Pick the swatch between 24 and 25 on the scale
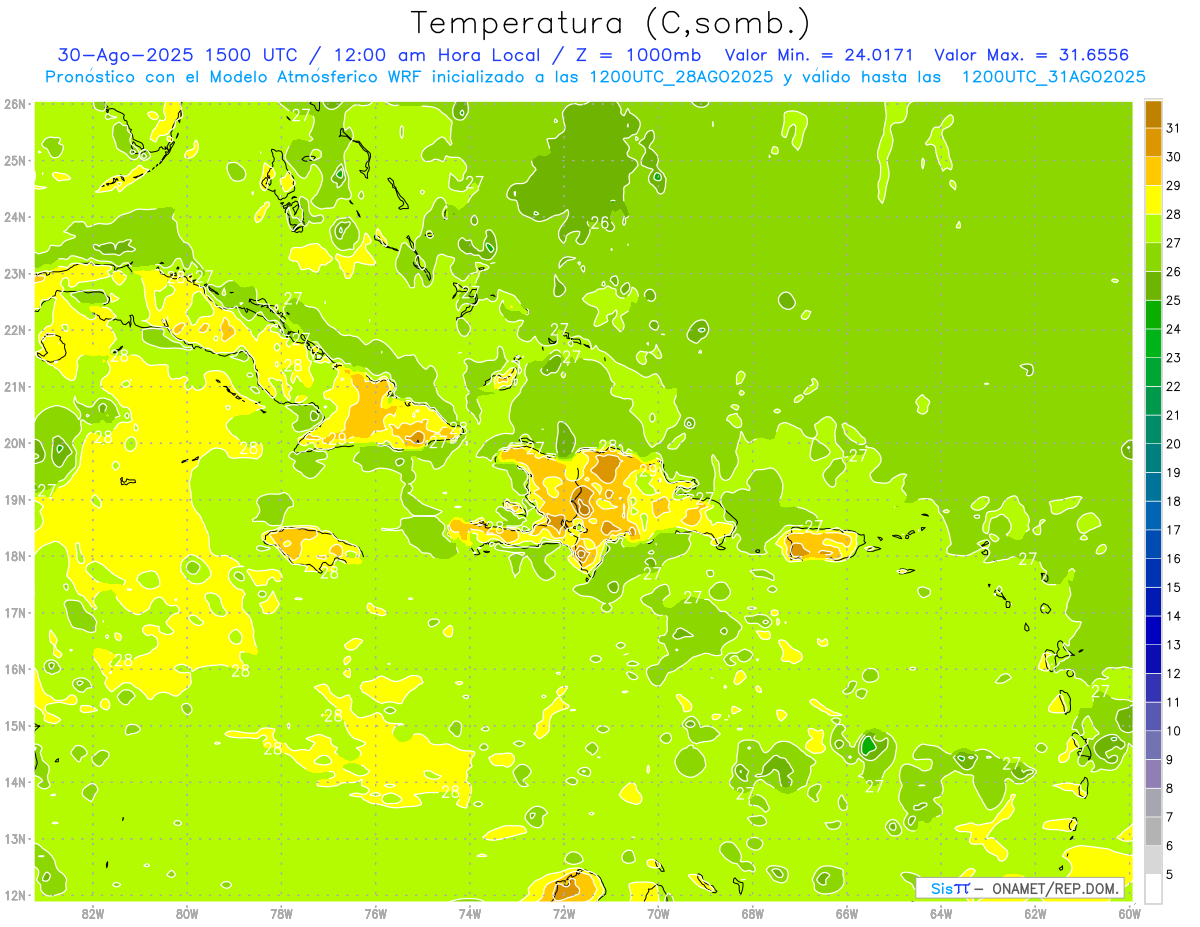The width and height of the screenshot is (1200, 927). [x=1153, y=315]
